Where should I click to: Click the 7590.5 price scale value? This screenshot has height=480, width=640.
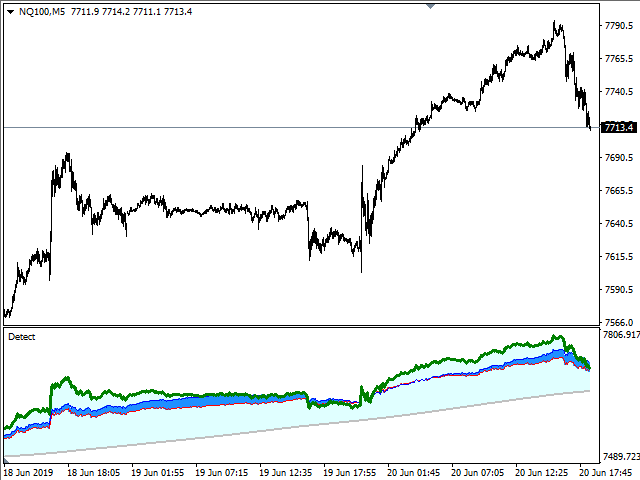pos(619,290)
